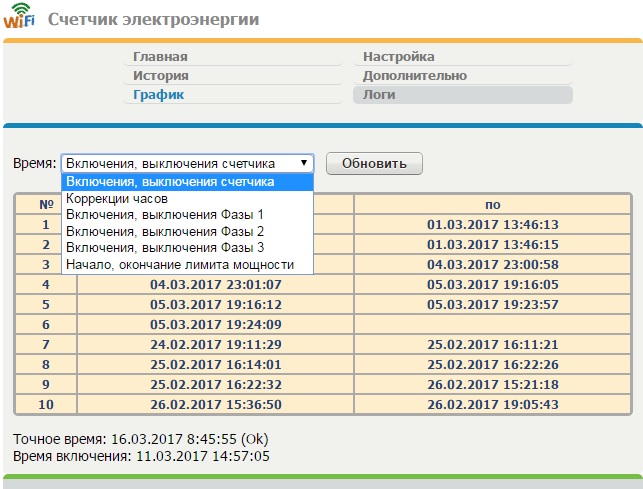Open the Главная navigation link
The image size is (643, 489).
point(160,57)
